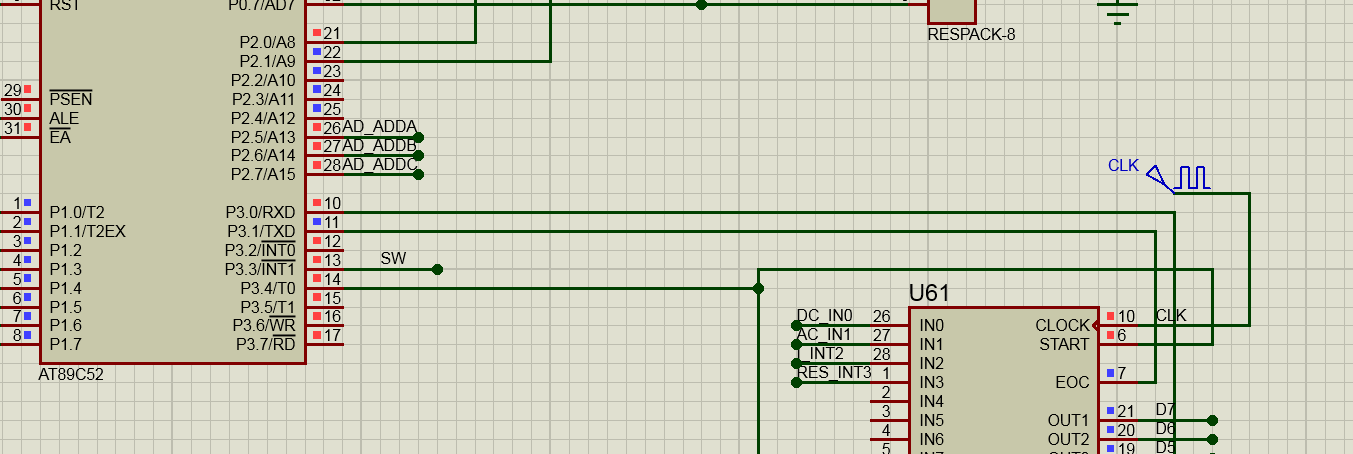Image resolution: width=1353 pixels, height=454 pixels.
Task: Click the AC_IN1 input label
Action: click(824, 335)
